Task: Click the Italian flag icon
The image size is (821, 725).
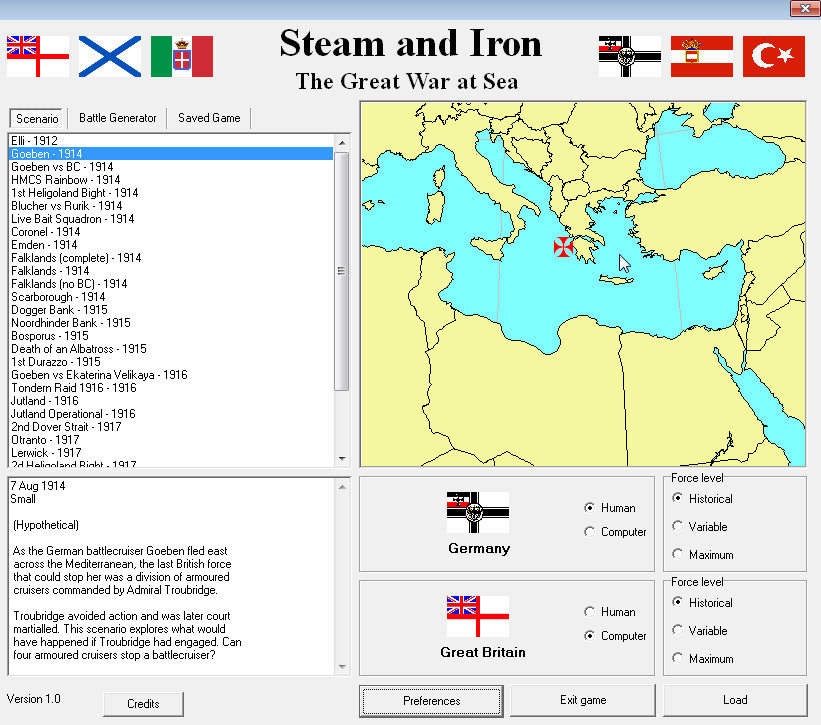Action: 182,56
